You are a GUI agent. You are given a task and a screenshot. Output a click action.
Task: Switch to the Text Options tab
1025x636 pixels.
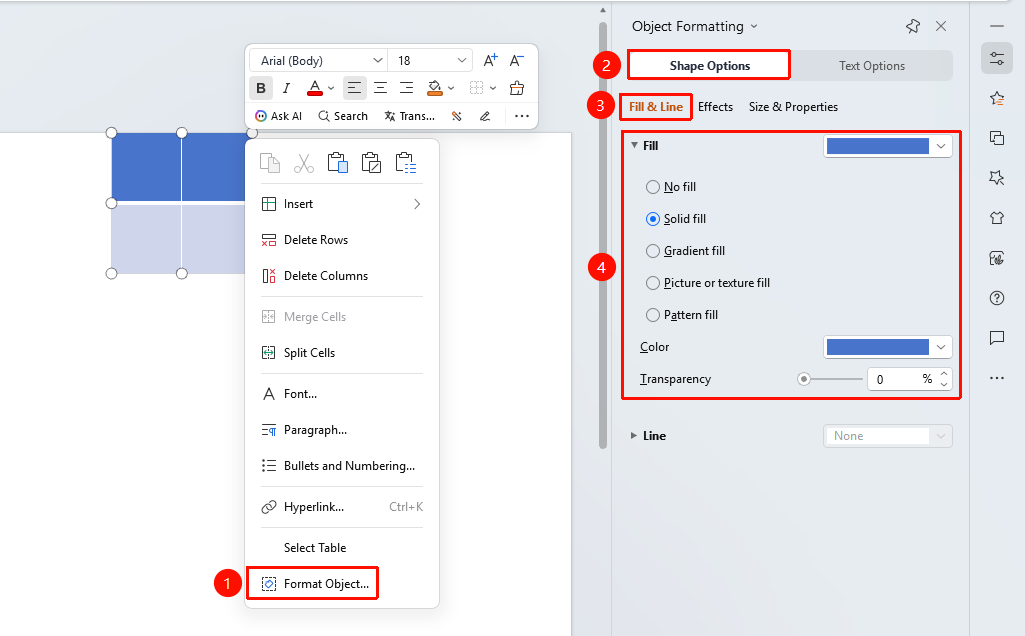pos(871,65)
